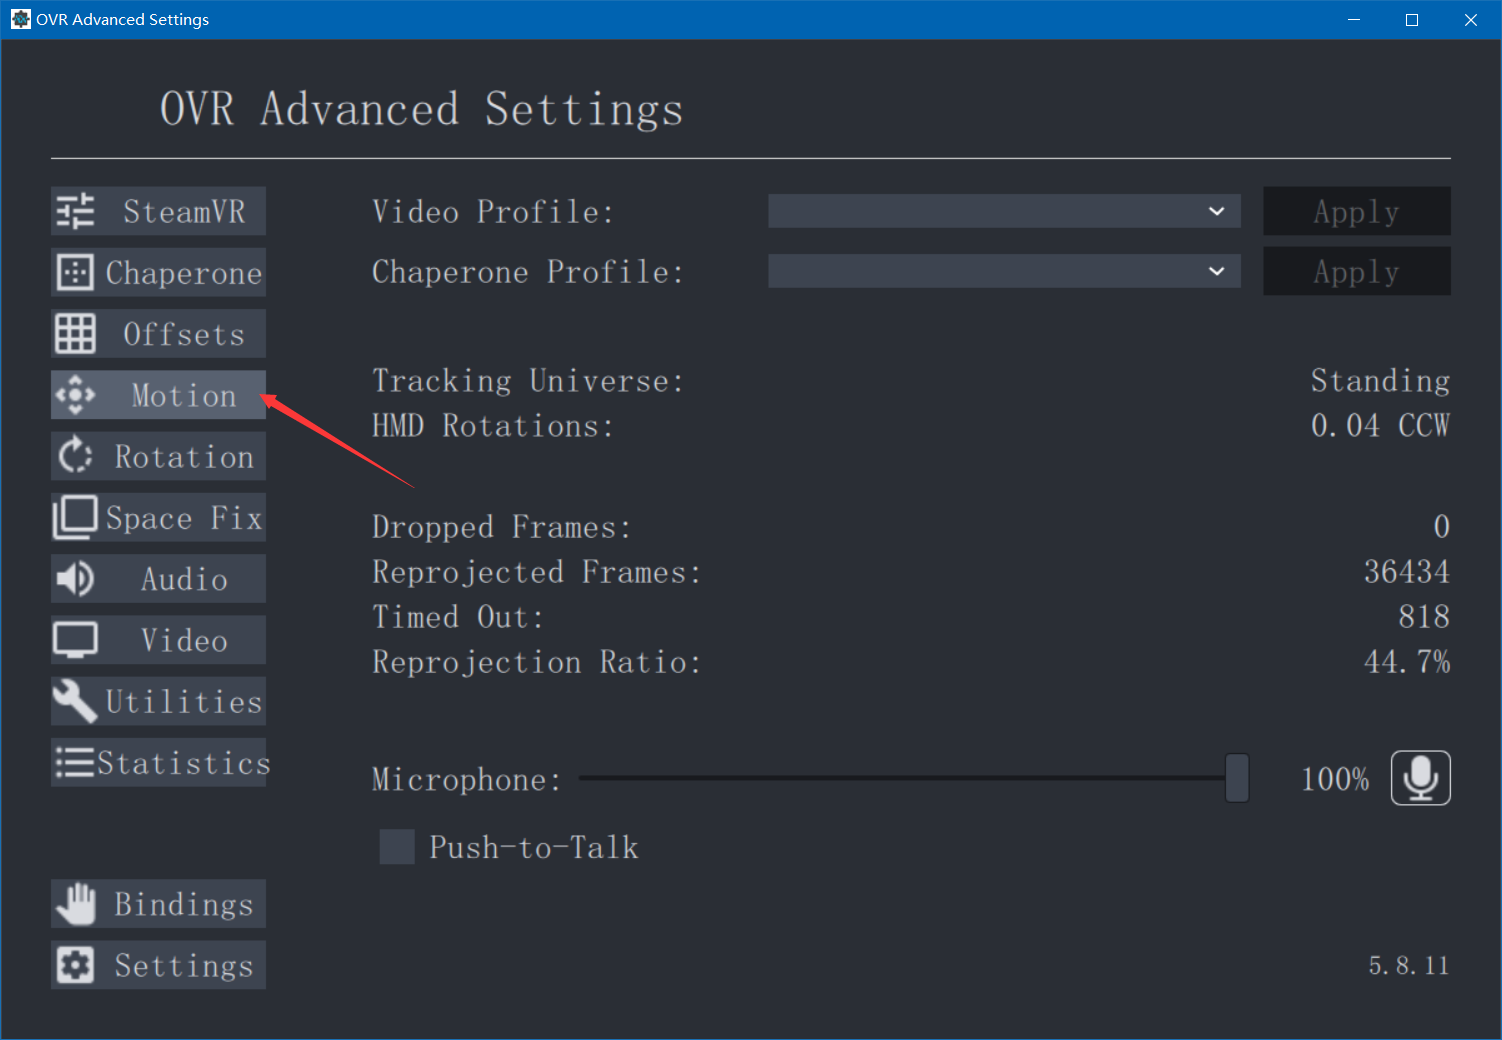Screen dimensions: 1502x1040
Task: Open Audio via the speaker icon
Action: pyautogui.click(x=75, y=578)
